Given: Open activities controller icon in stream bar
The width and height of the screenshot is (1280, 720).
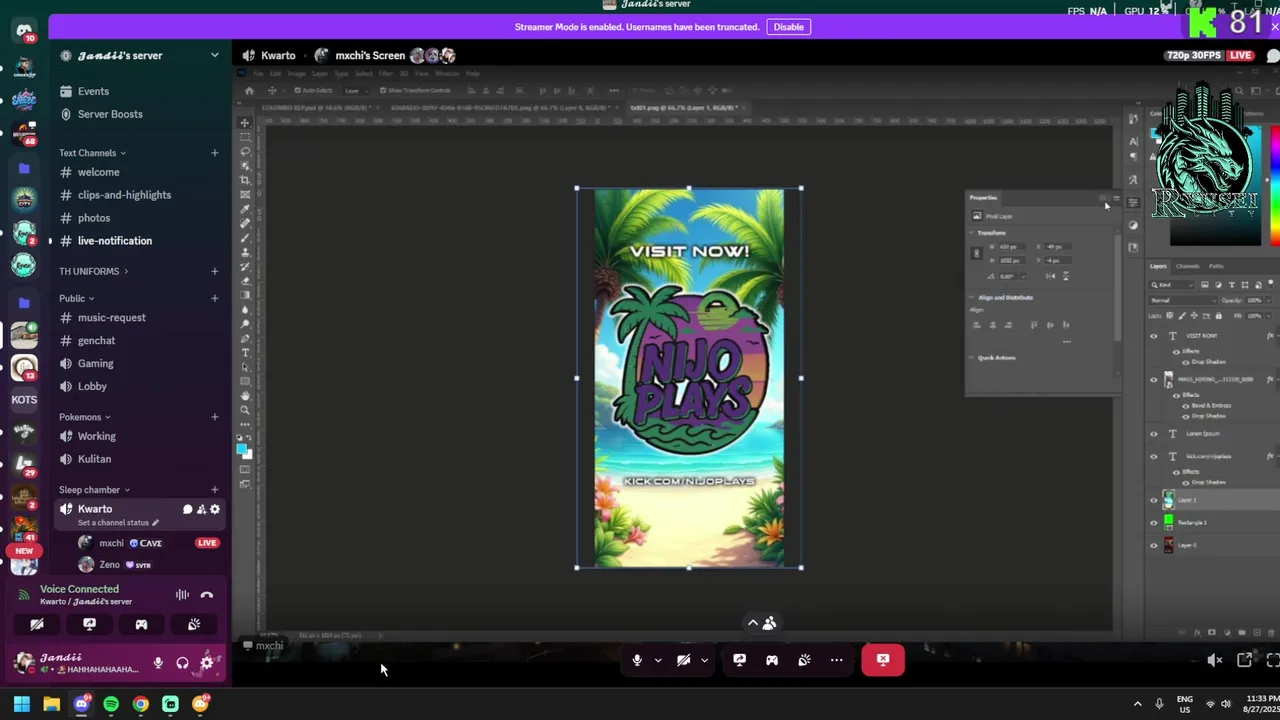Looking at the screenshot, I should point(772,660).
